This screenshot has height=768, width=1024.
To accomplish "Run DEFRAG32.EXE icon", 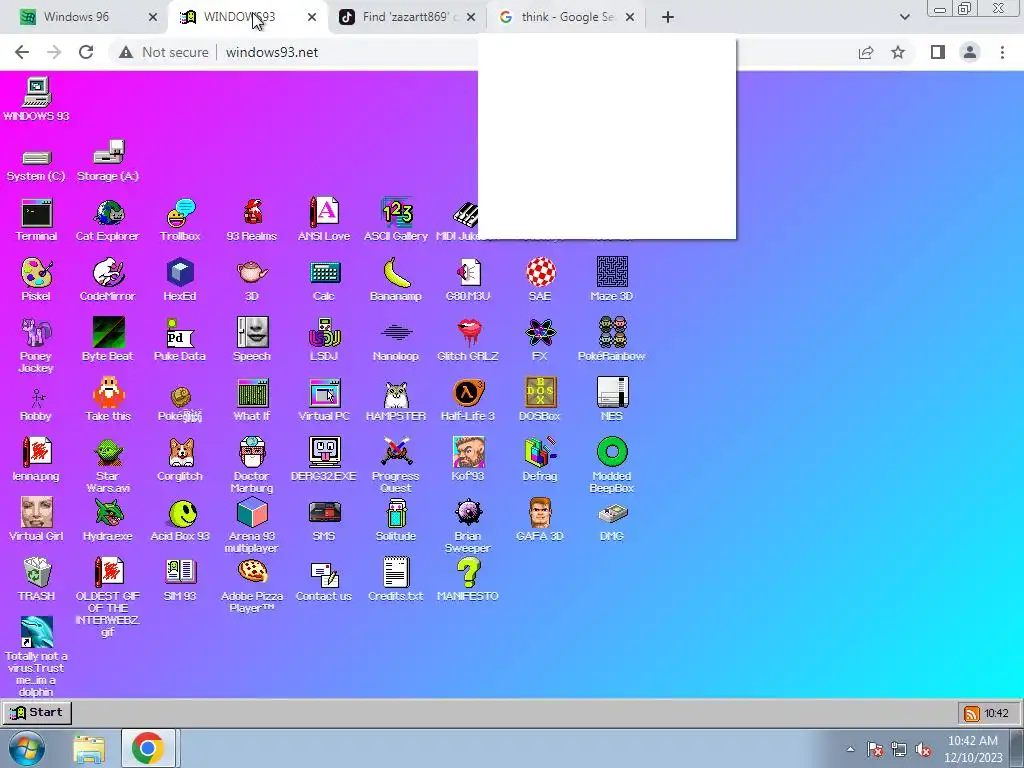I will [324, 460].
